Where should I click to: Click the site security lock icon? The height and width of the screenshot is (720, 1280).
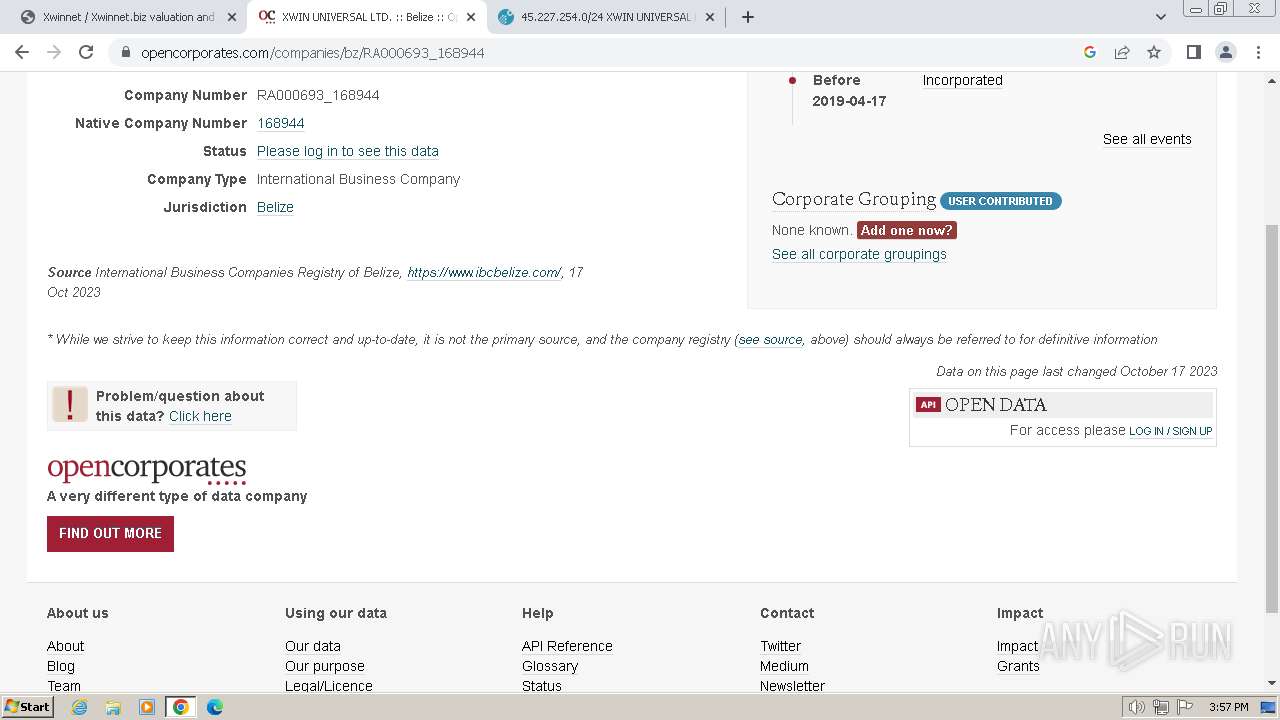click(125, 52)
